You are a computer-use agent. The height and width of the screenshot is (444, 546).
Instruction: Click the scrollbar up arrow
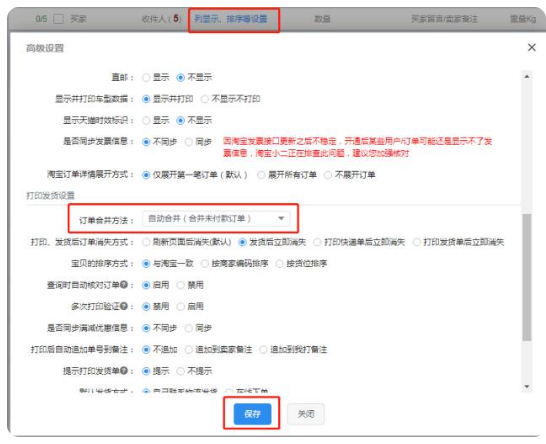pos(527,77)
